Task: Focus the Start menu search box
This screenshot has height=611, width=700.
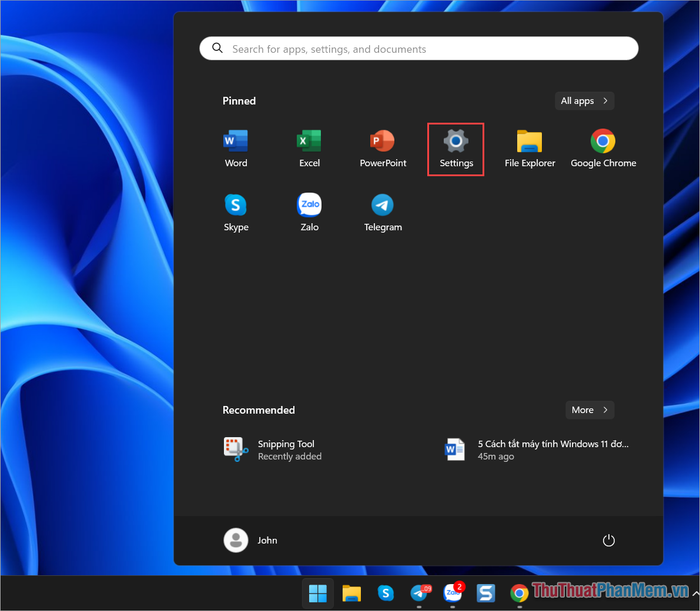Action: click(419, 49)
